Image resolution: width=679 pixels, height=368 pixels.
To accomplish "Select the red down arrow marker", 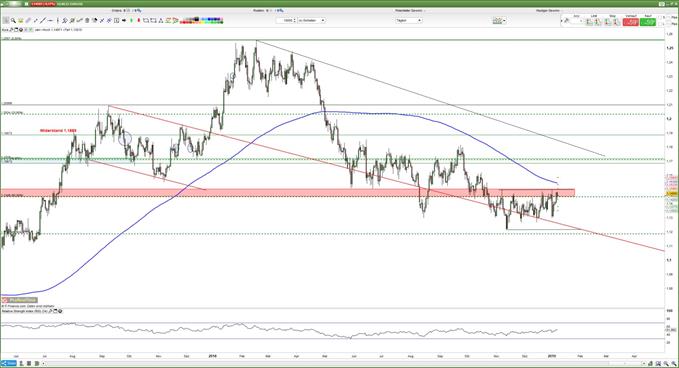I will pos(139,20).
